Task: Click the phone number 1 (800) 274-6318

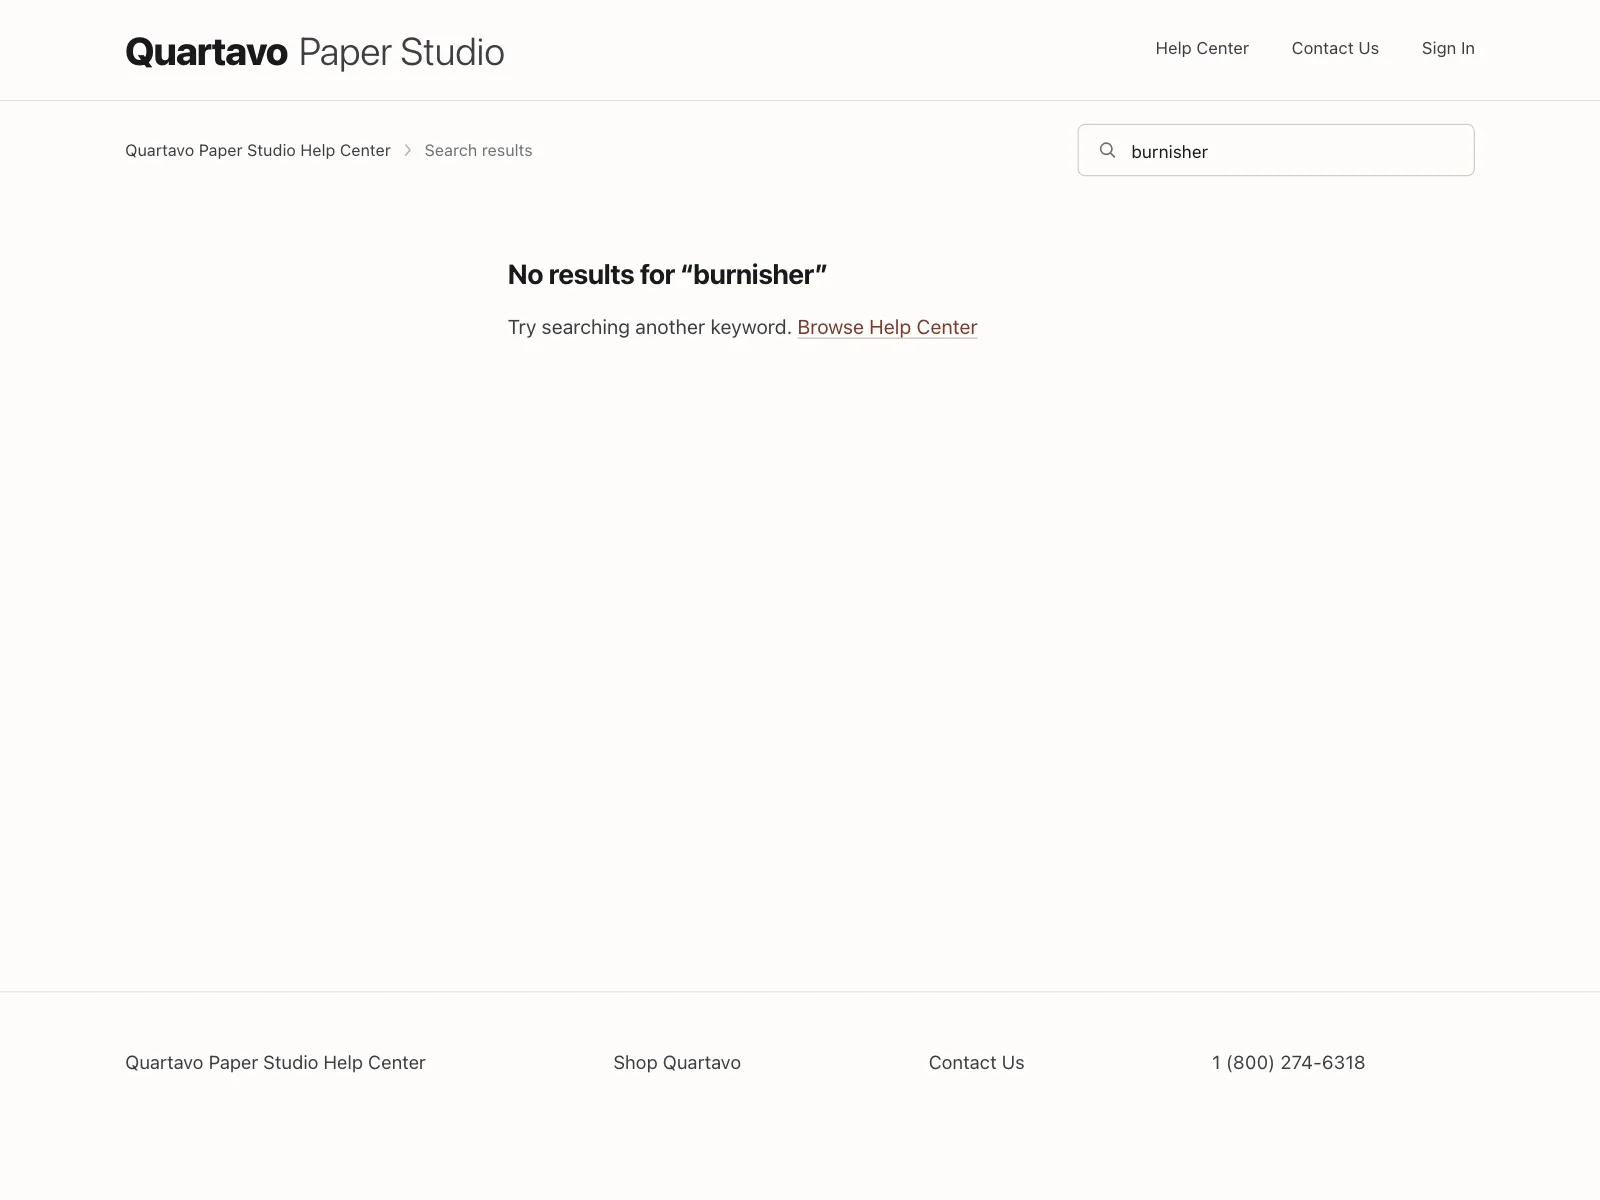Action: (x=1288, y=1062)
